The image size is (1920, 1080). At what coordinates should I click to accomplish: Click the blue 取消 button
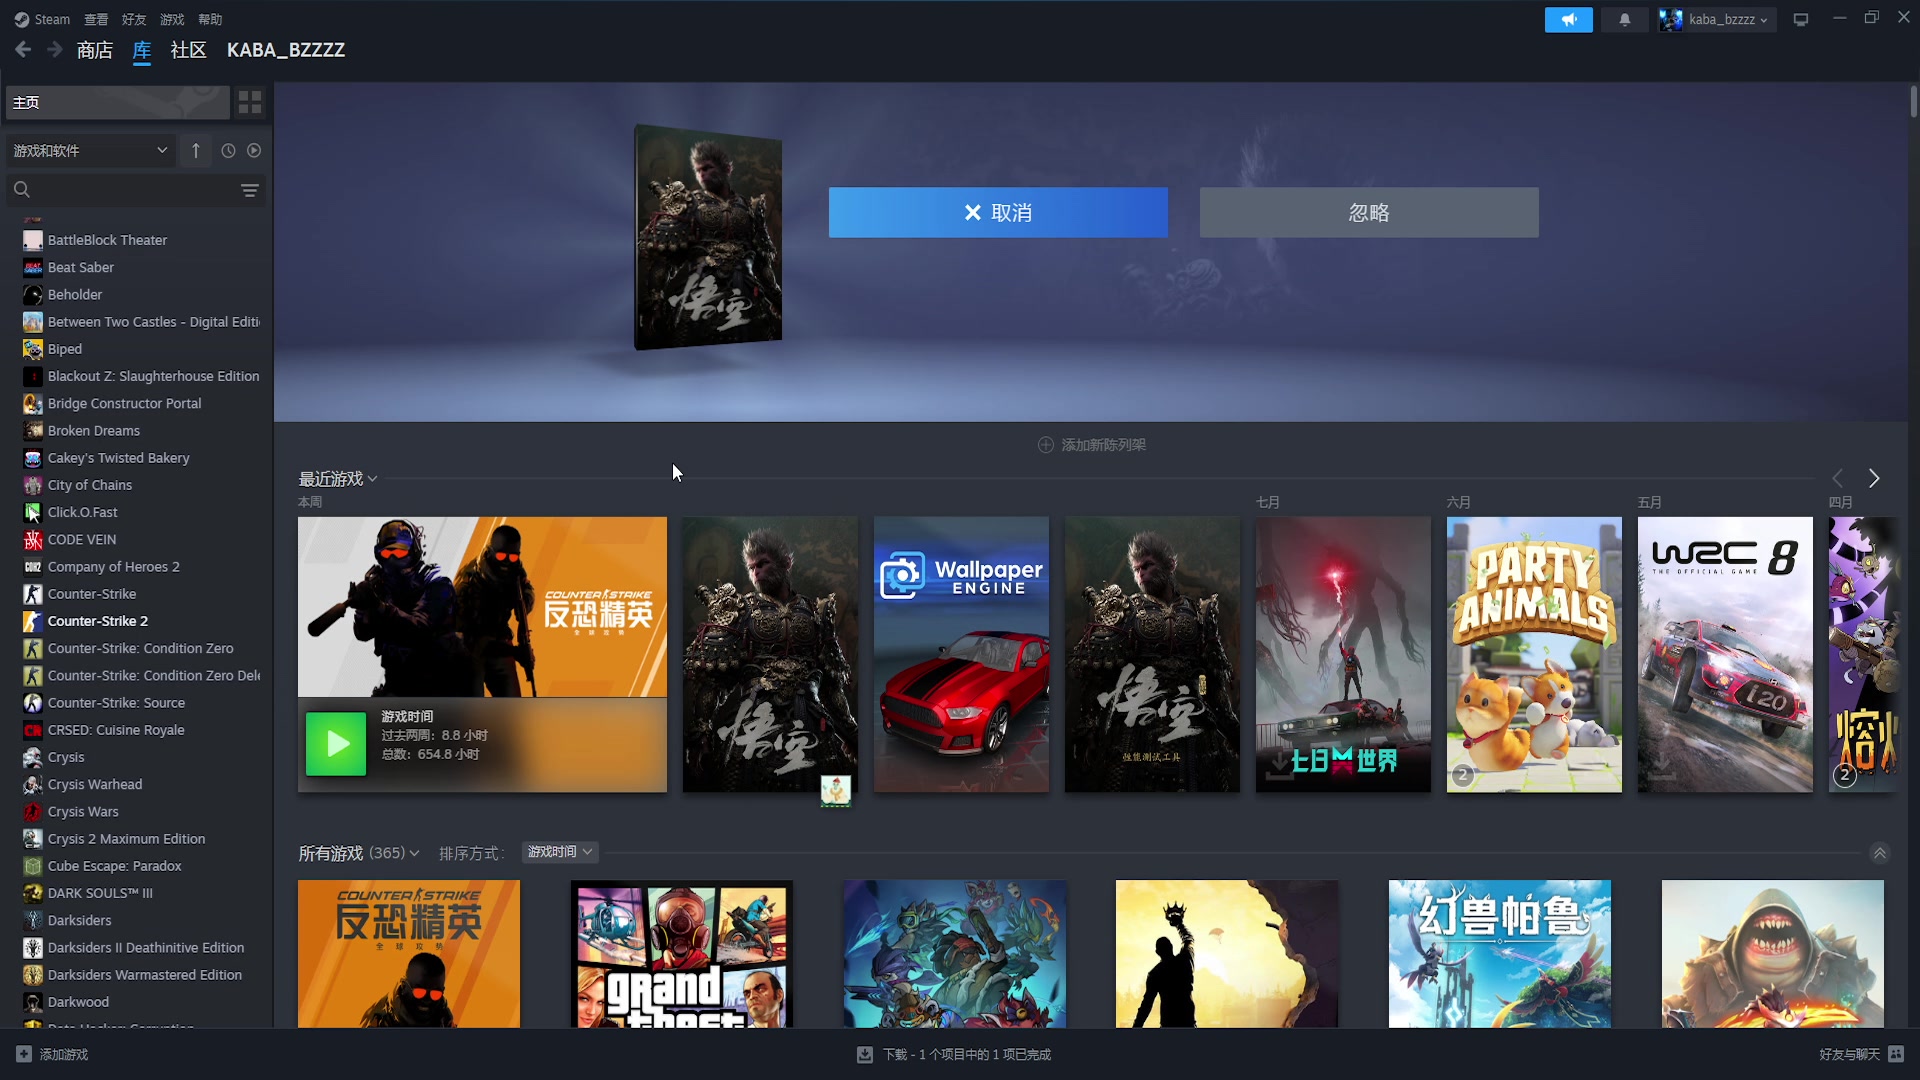coord(998,212)
